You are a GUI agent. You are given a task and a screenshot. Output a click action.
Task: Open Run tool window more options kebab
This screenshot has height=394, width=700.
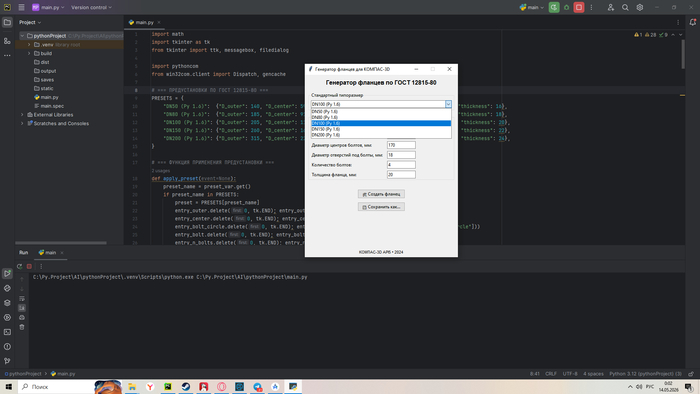41,266
